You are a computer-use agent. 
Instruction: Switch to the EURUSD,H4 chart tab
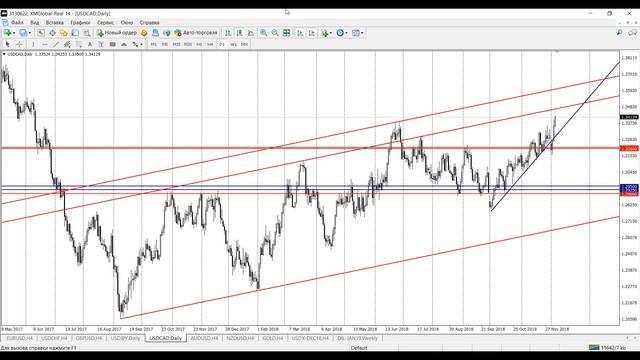20,338
